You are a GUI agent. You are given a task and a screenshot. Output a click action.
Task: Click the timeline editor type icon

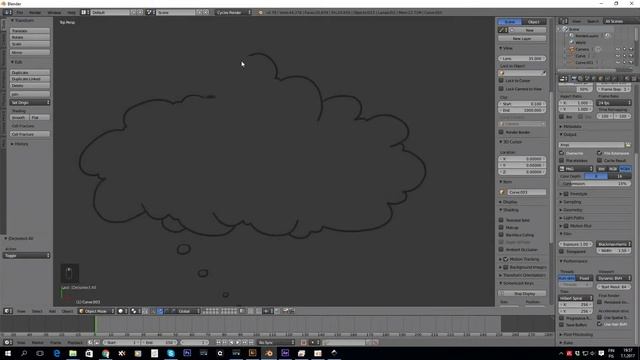8,342
